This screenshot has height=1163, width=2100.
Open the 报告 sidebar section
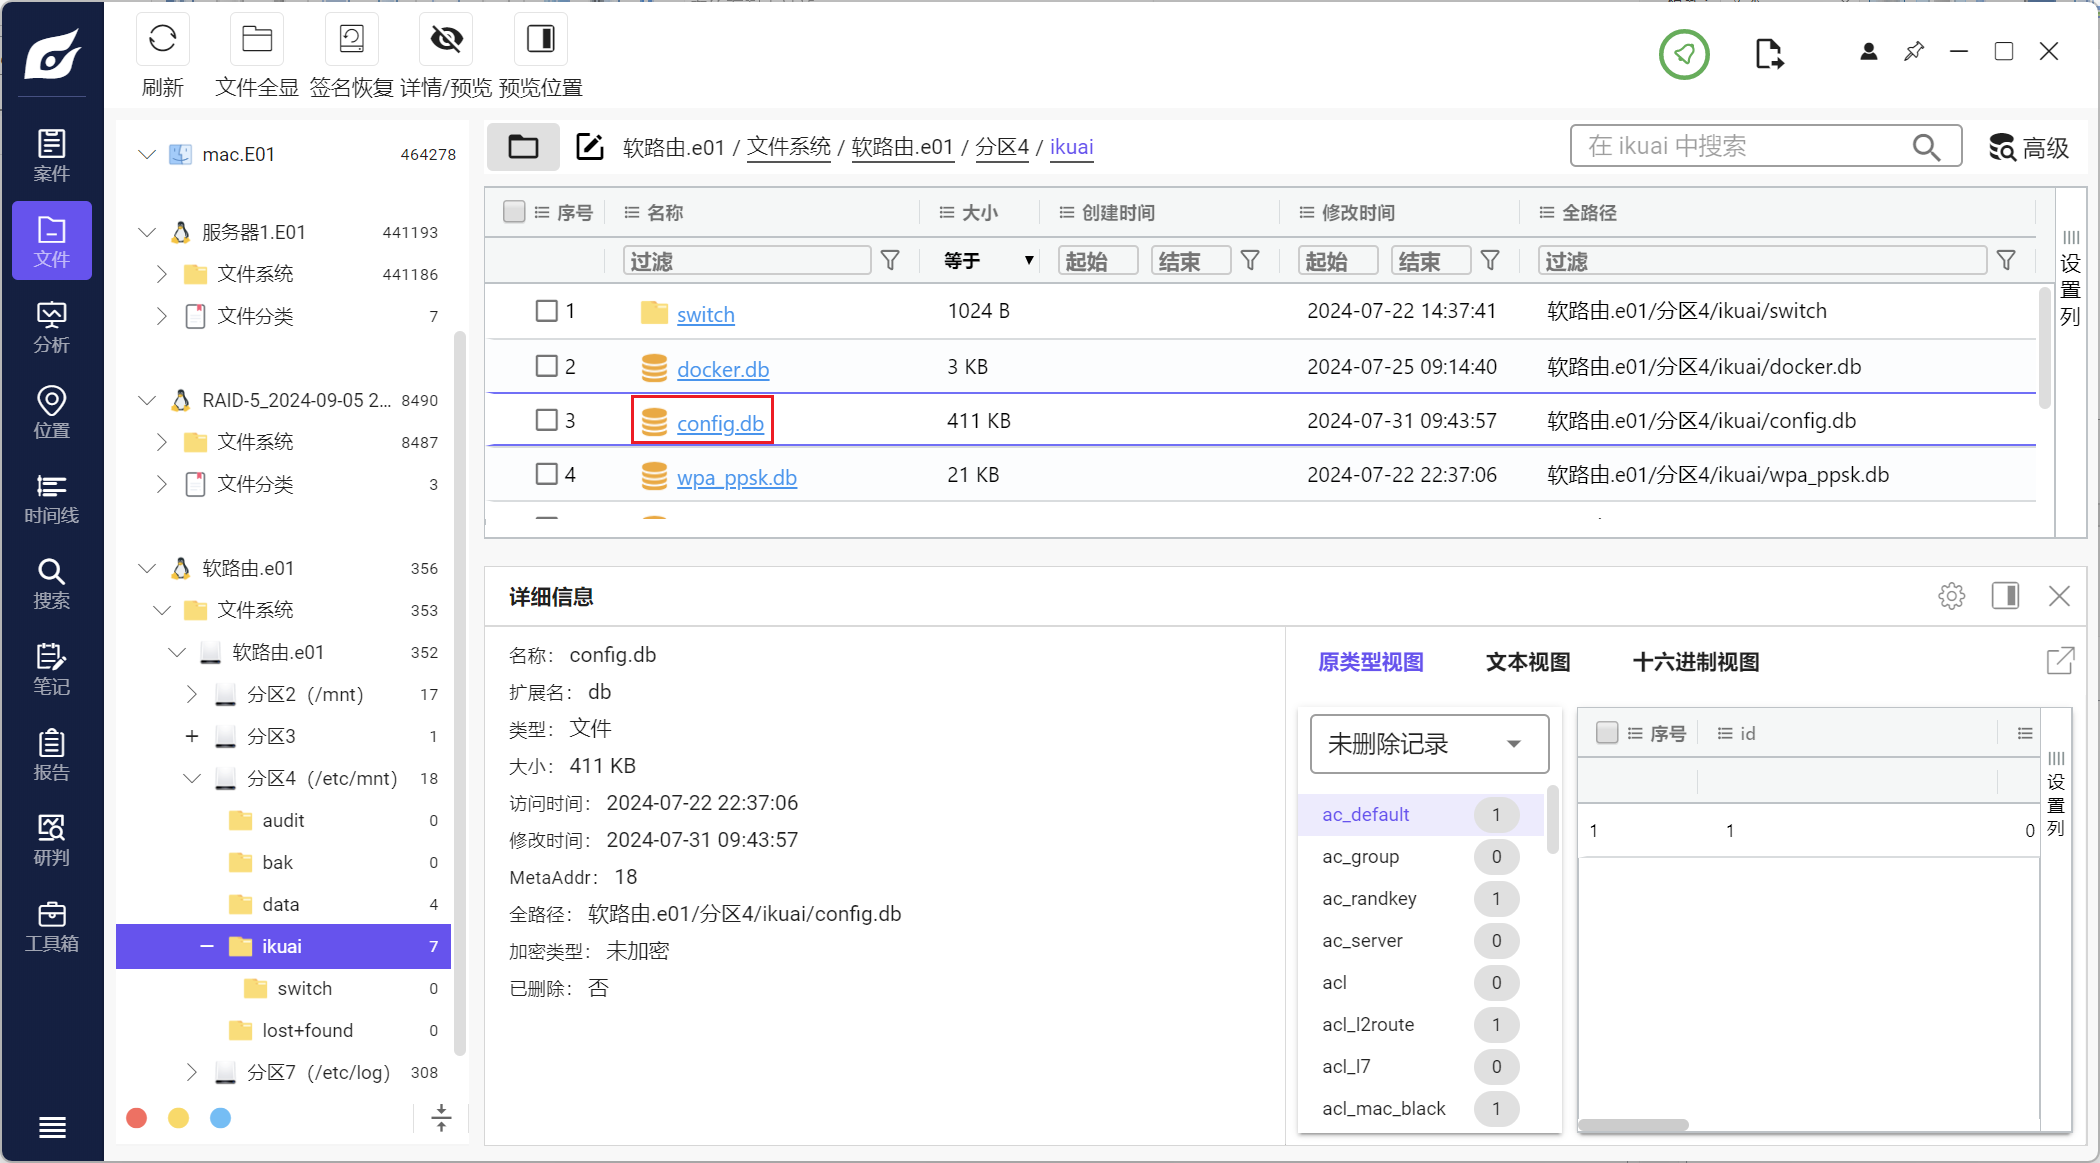(52, 755)
